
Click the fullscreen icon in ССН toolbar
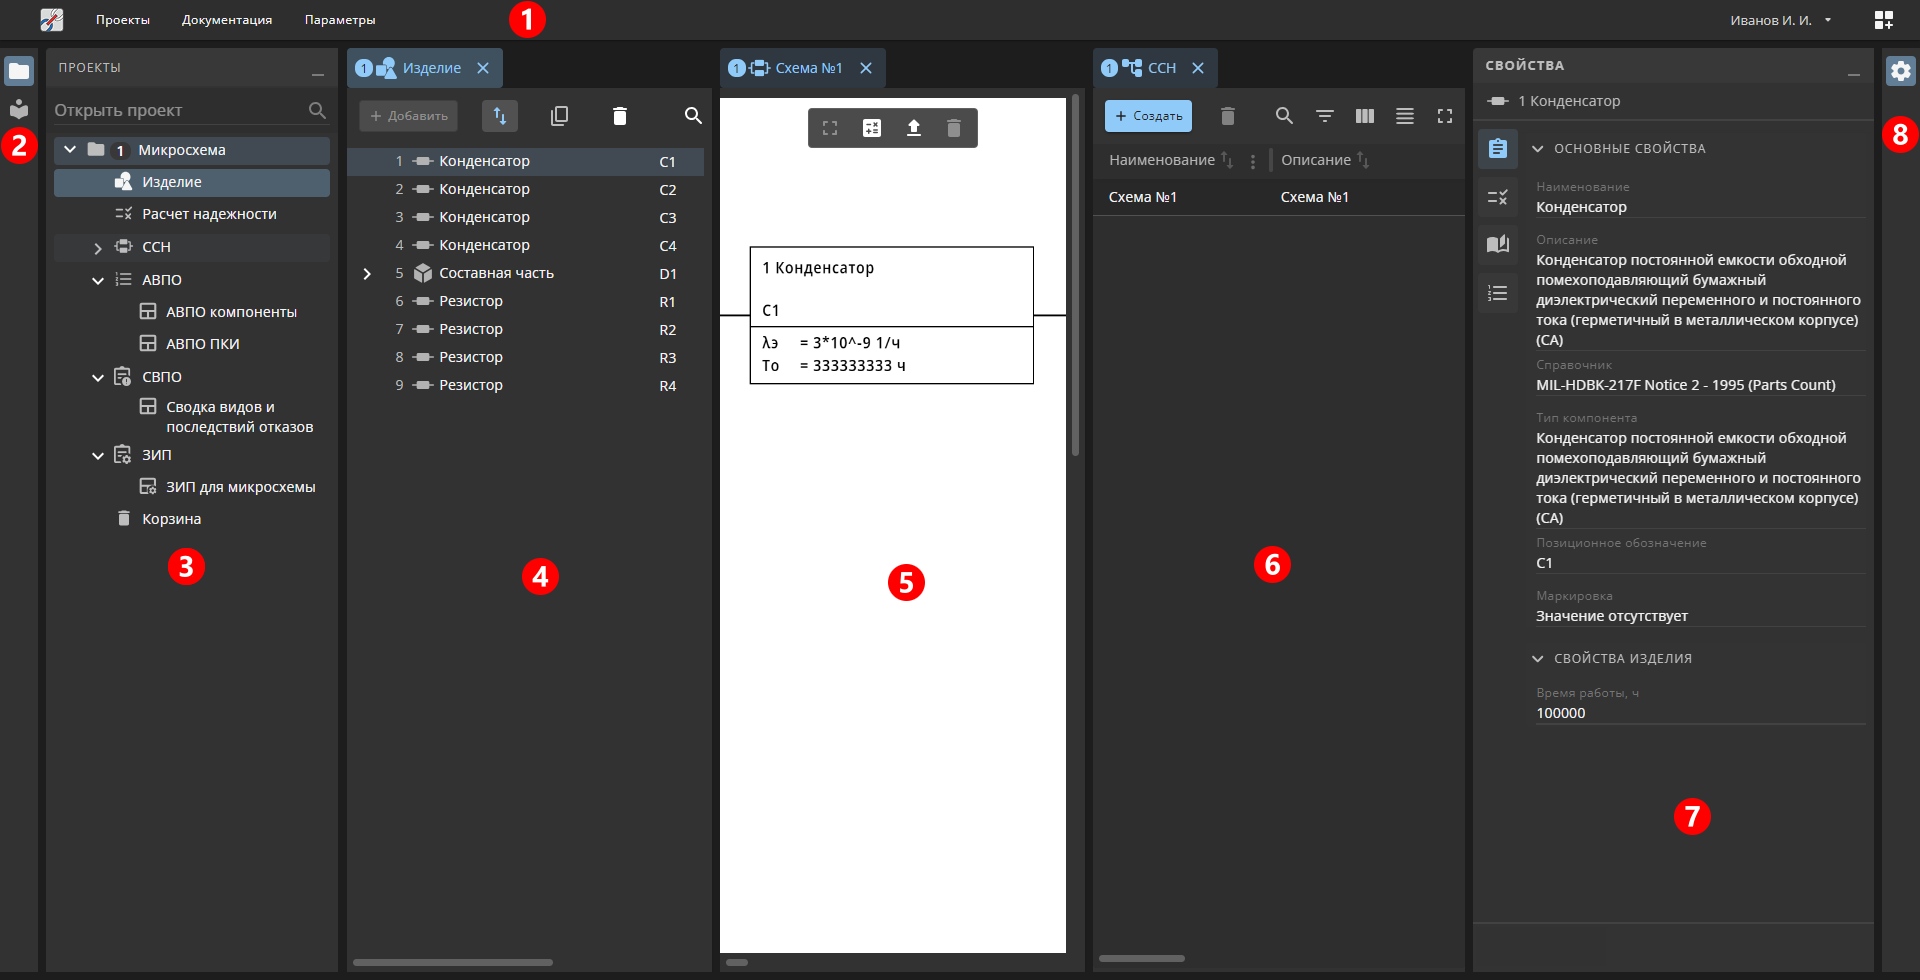pos(1445,116)
